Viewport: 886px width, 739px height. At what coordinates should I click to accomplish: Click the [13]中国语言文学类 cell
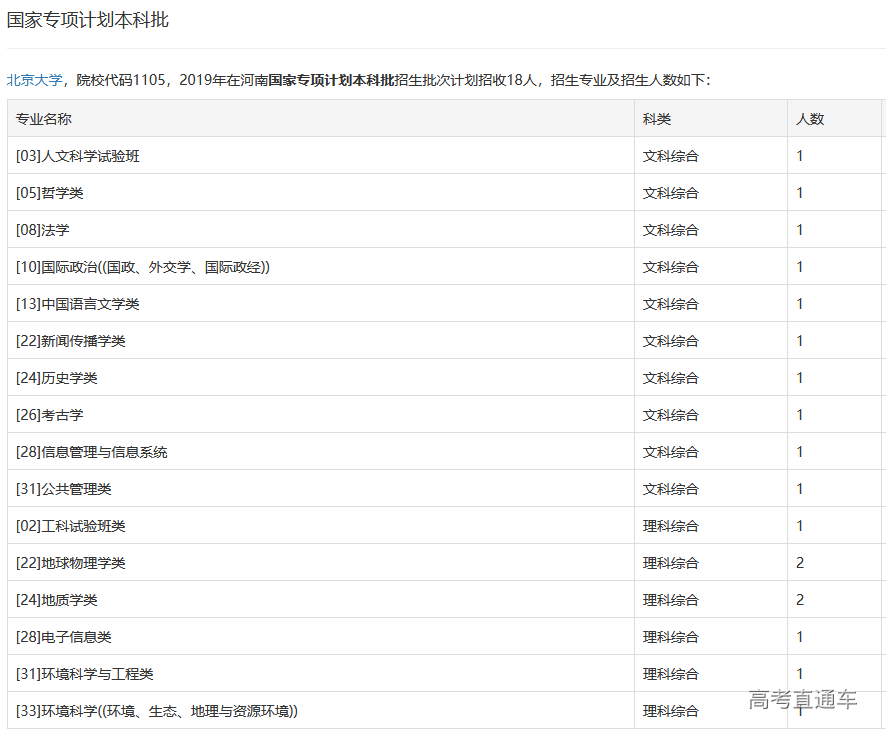click(78, 304)
